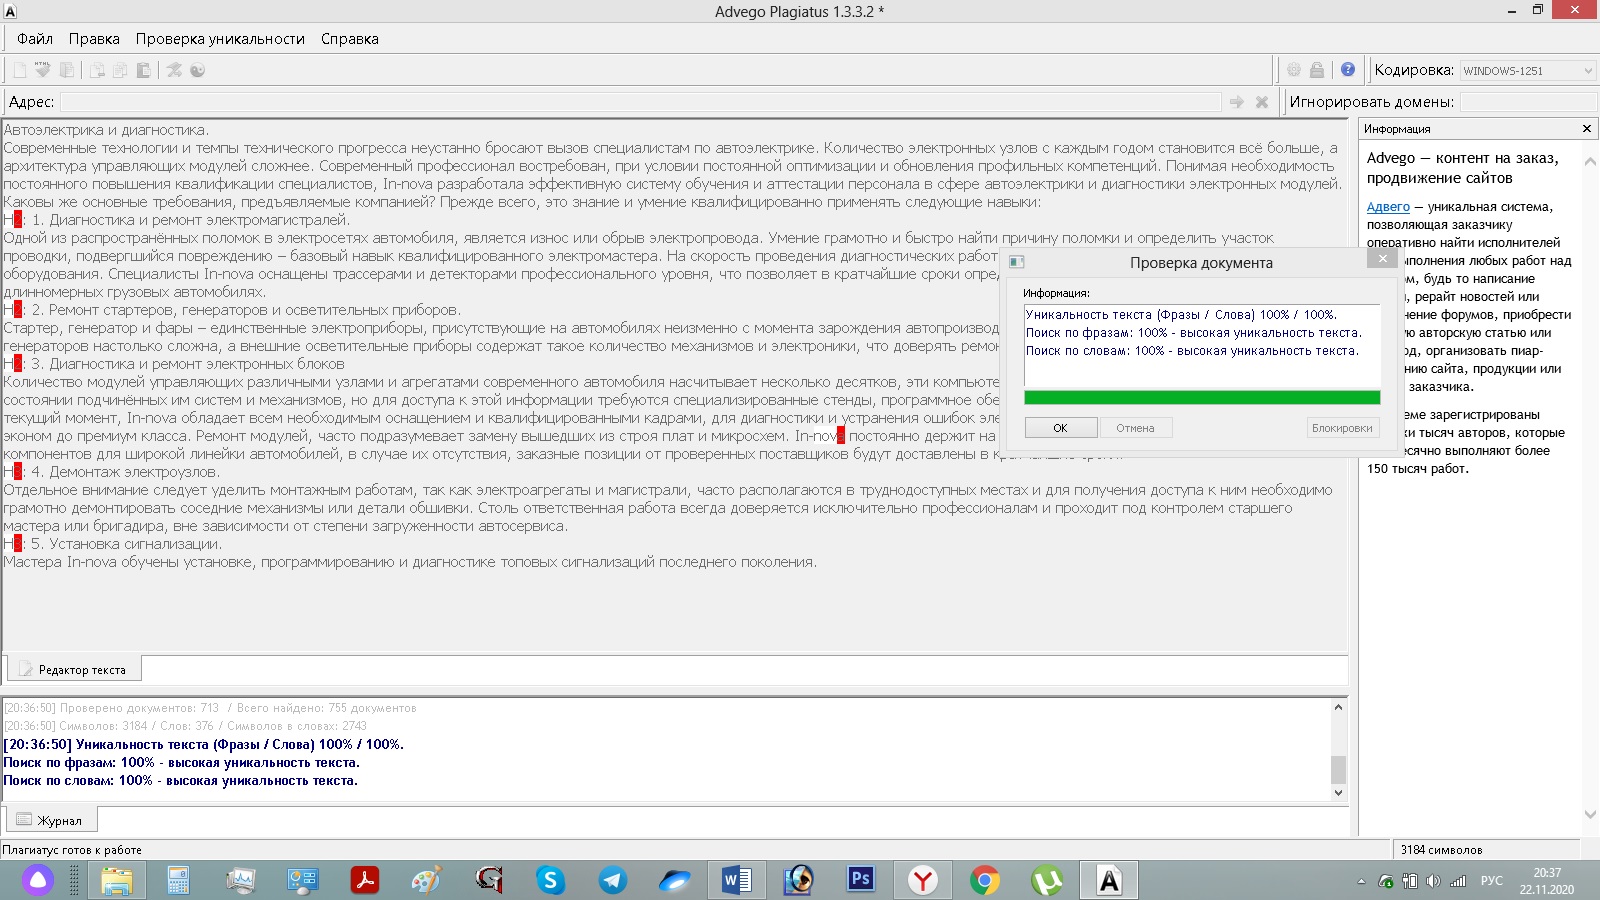Click 'Плагиатус готов к работе' status text
The height and width of the screenshot is (900, 1600).
click(x=72, y=850)
